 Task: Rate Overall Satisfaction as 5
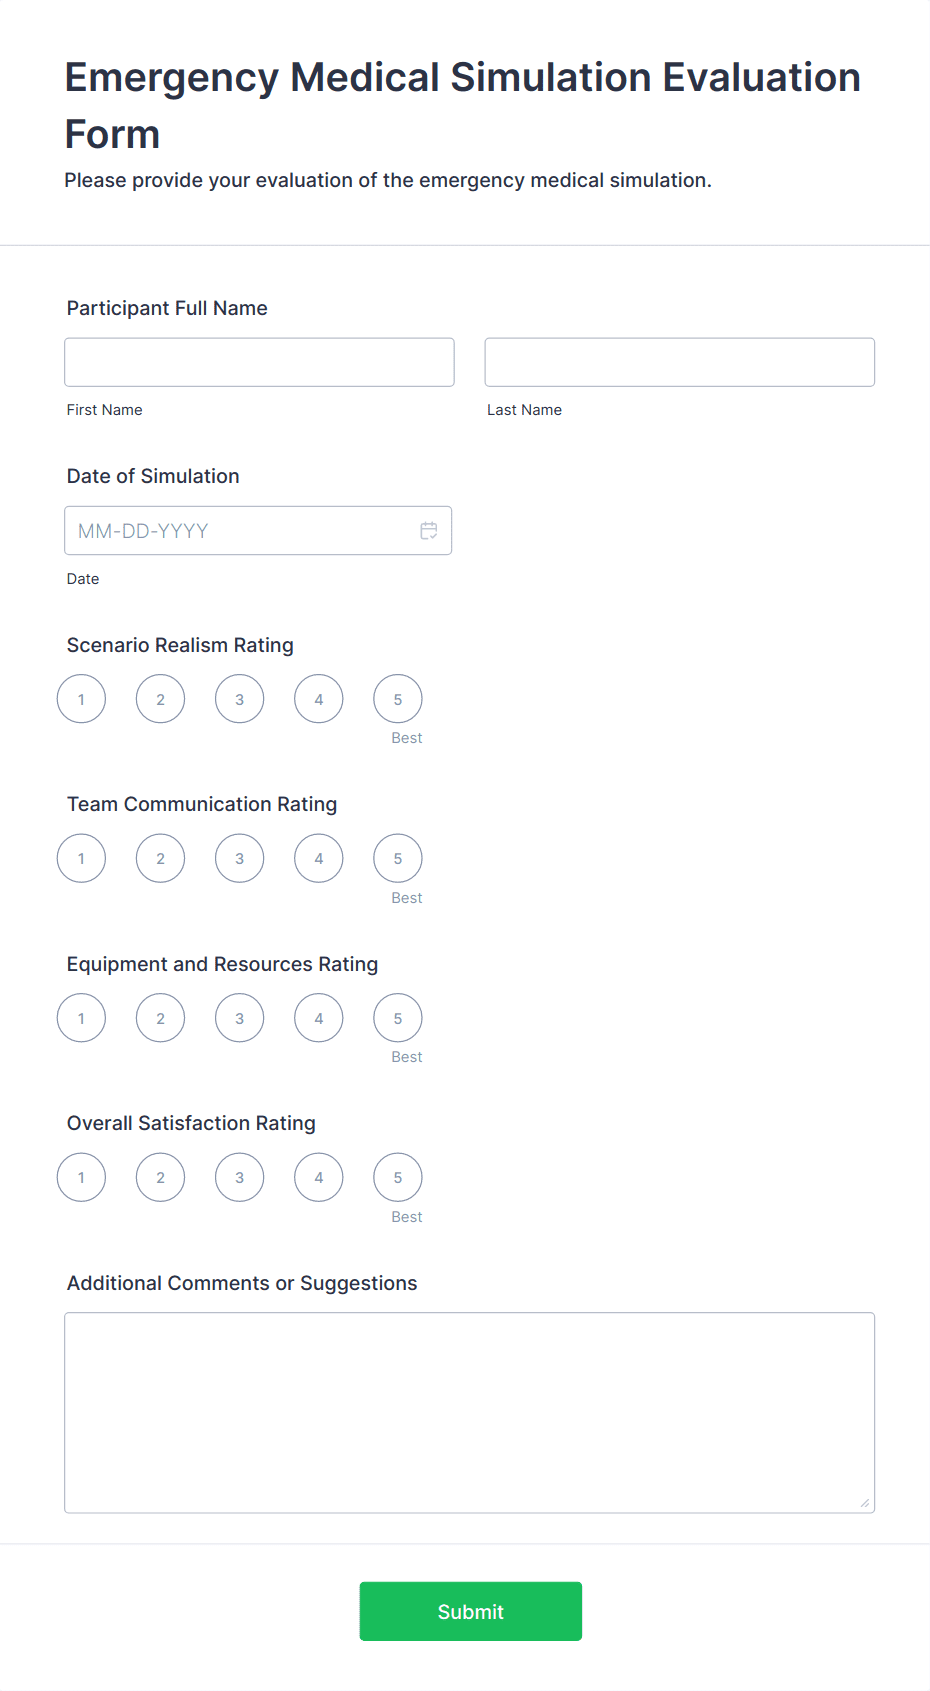[398, 1178]
